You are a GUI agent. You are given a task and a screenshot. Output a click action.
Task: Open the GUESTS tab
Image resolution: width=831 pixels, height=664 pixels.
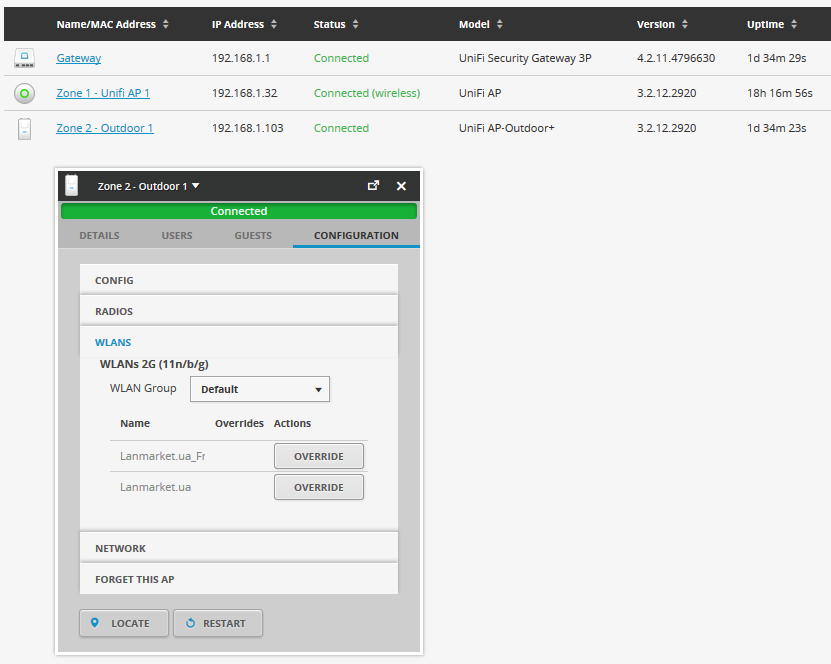[253, 236]
